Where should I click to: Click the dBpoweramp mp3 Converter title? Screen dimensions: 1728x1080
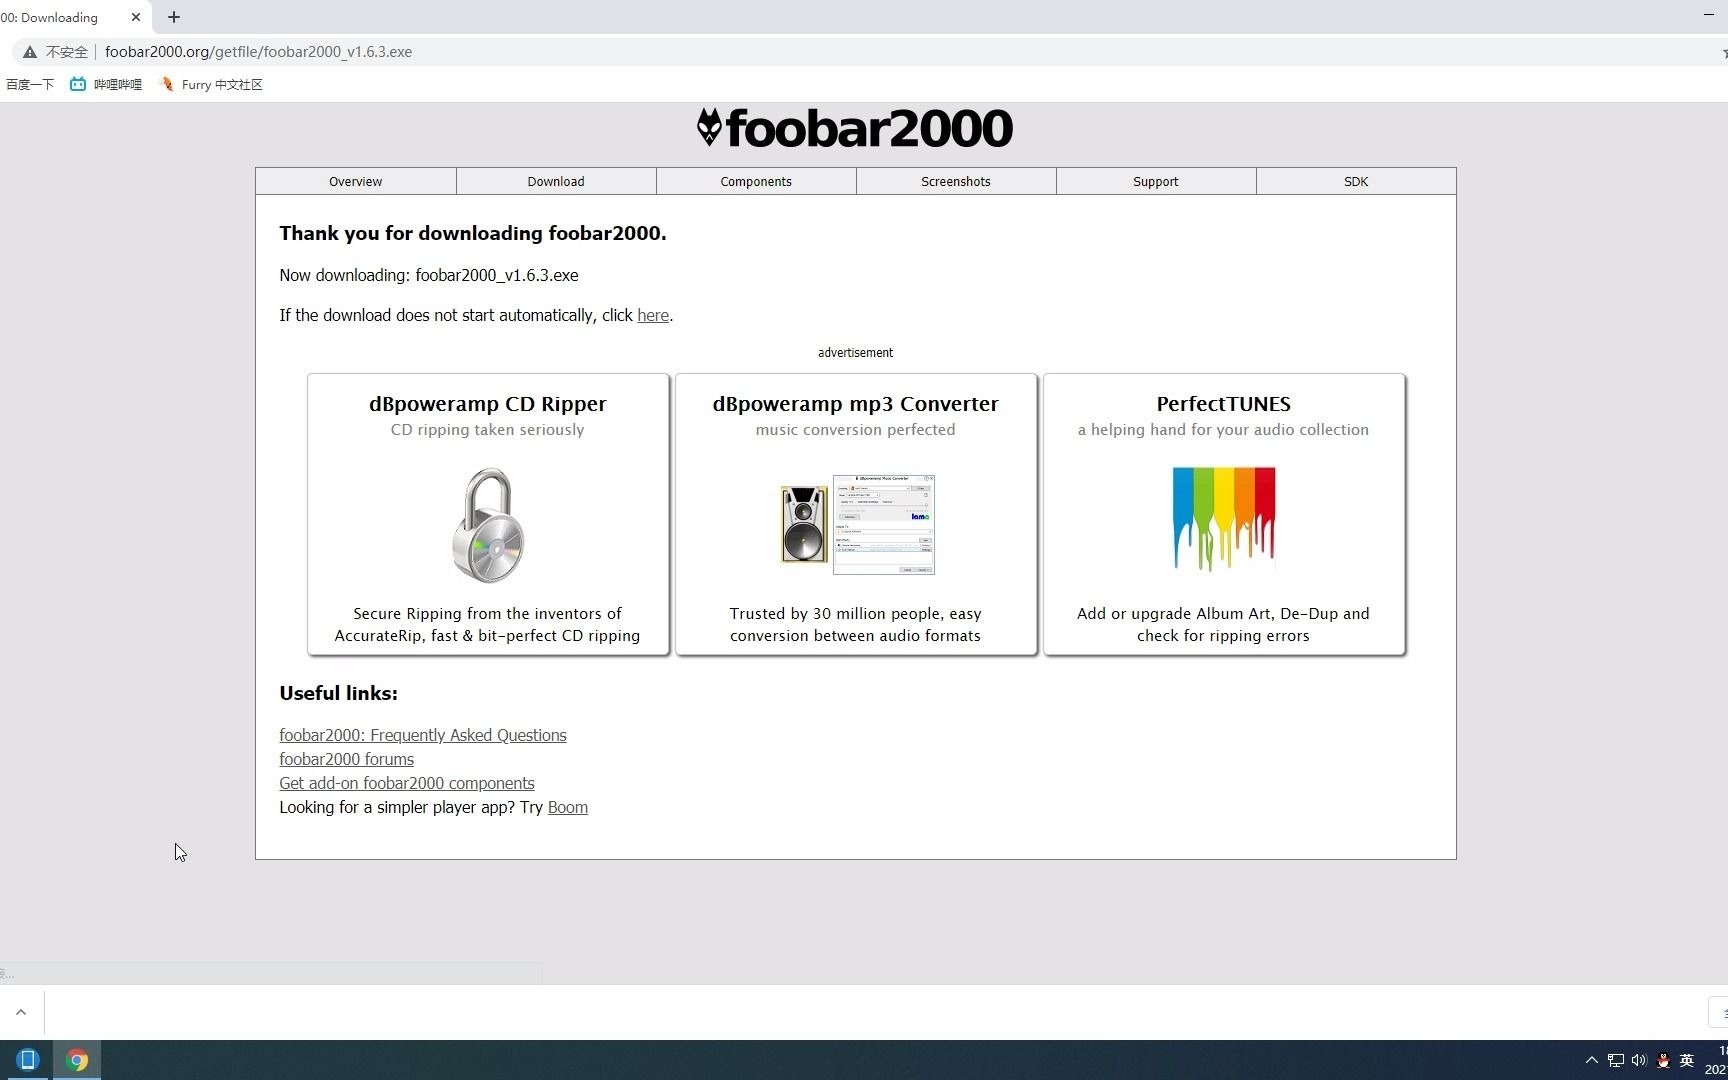(856, 404)
